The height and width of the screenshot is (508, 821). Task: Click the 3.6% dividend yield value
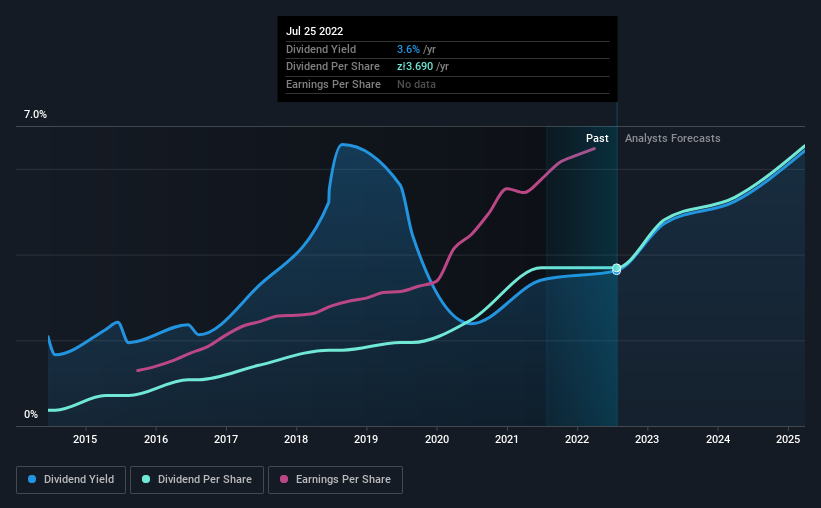click(408, 49)
